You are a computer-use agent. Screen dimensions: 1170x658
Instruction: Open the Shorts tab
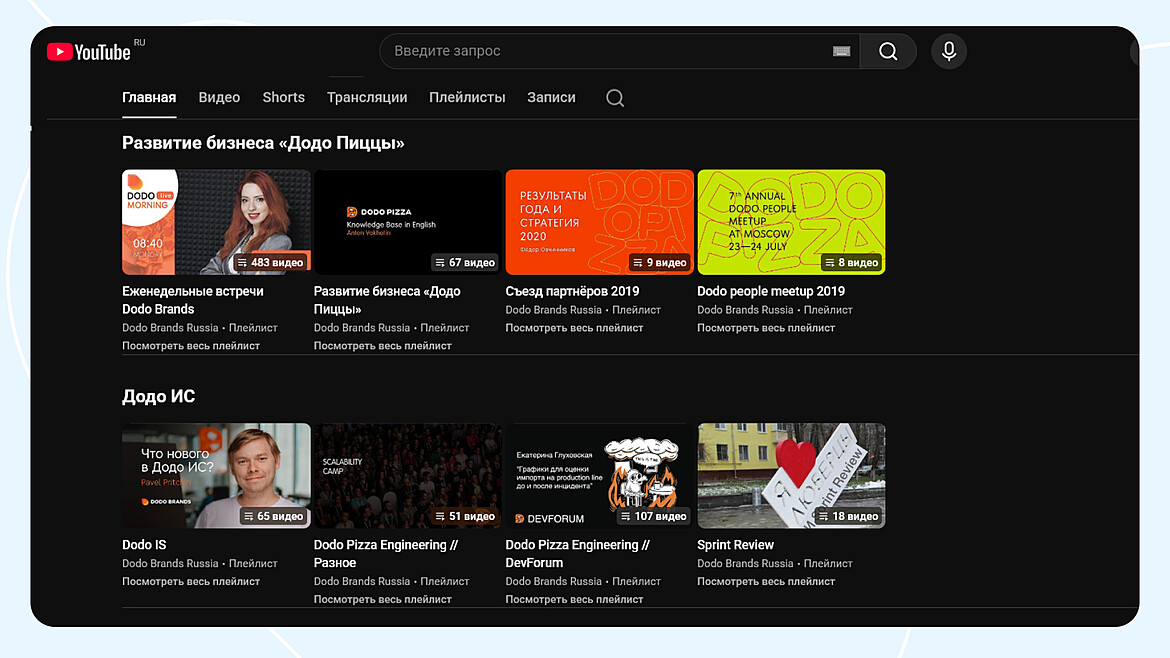[283, 97]
